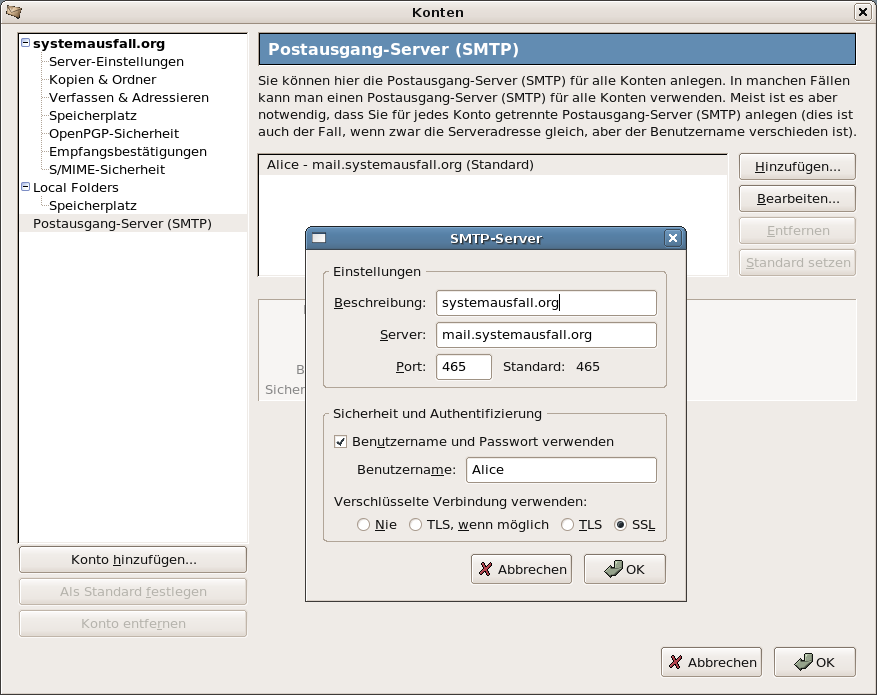Image resolution: width=877 pixels, height=695 pixels.
Task: Collapse the Local Folders tree
Action: pyautogui.click(x=25, y=187)
